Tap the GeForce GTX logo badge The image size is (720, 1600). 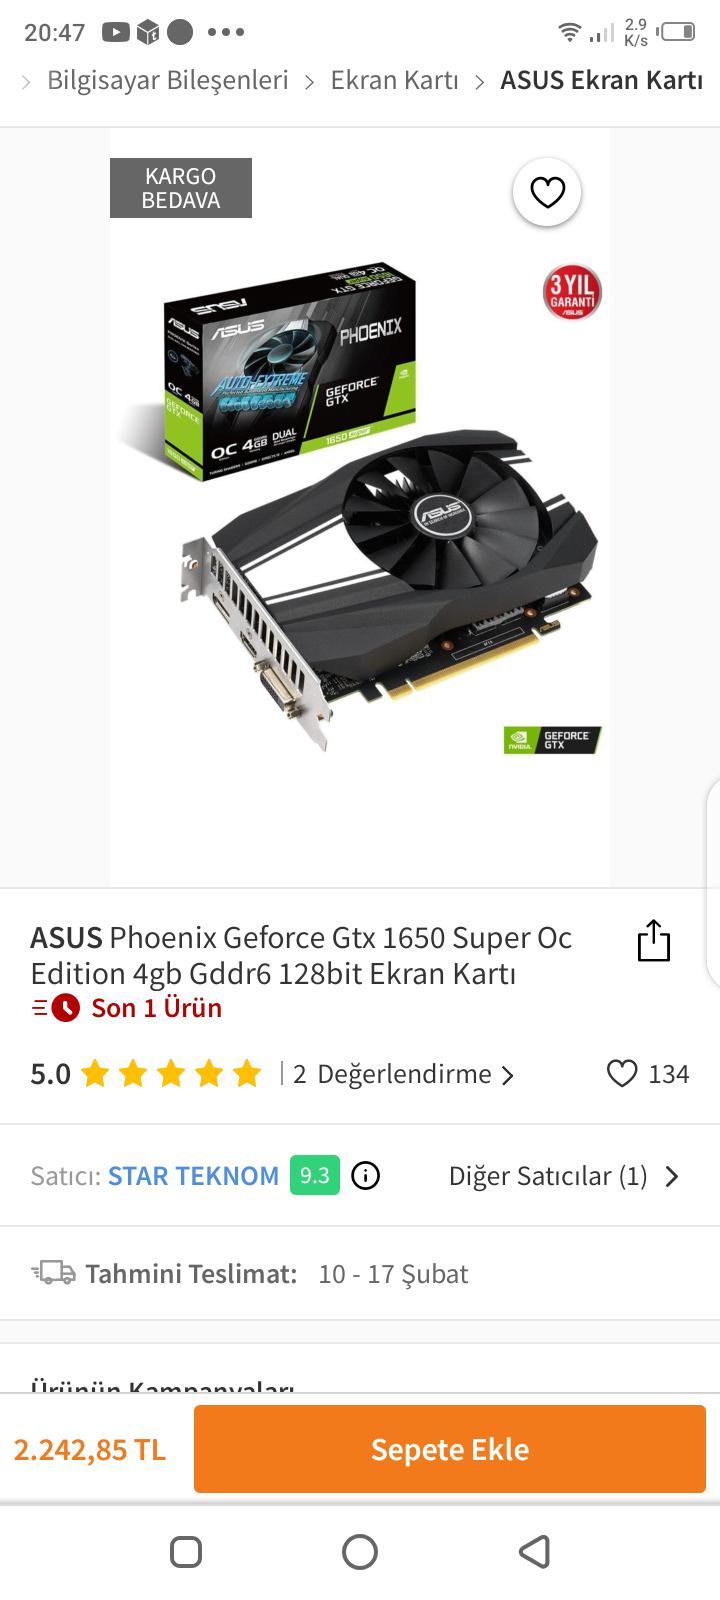point(552,740)
